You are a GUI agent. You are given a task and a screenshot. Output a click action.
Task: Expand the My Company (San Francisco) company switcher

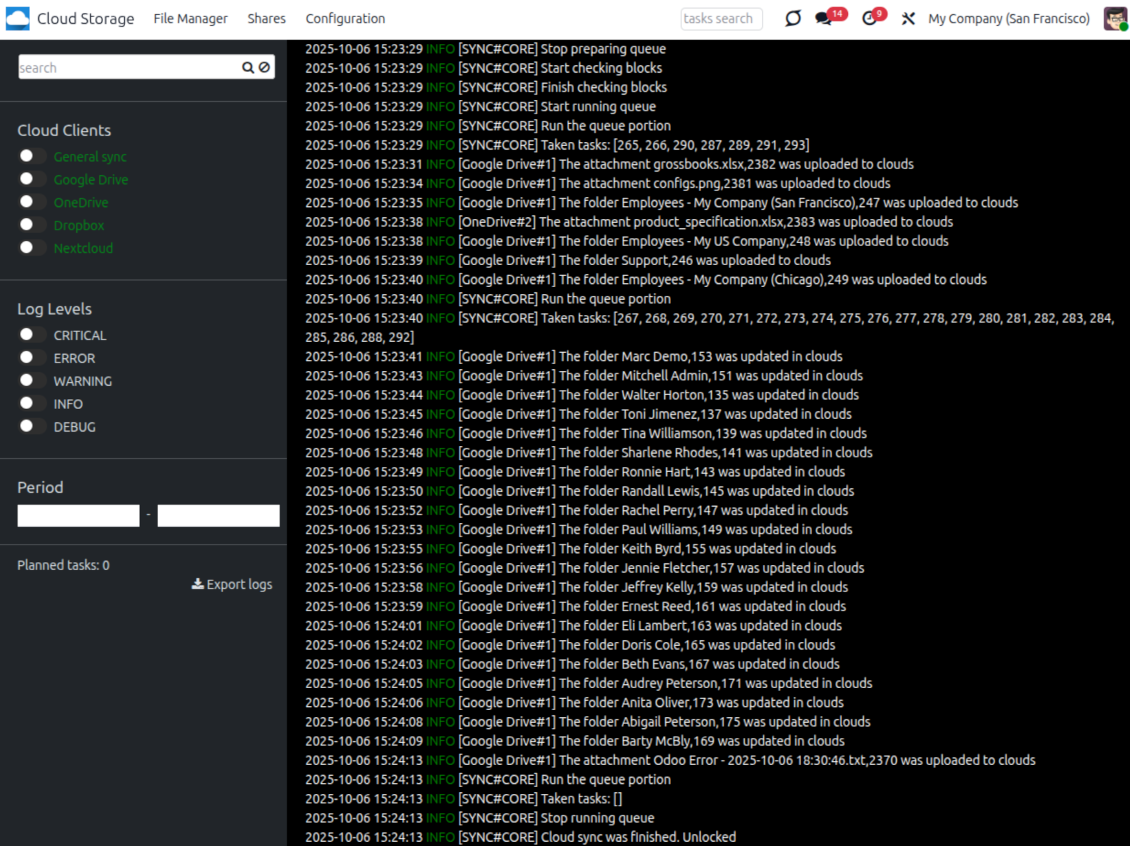click(1008, 19)
